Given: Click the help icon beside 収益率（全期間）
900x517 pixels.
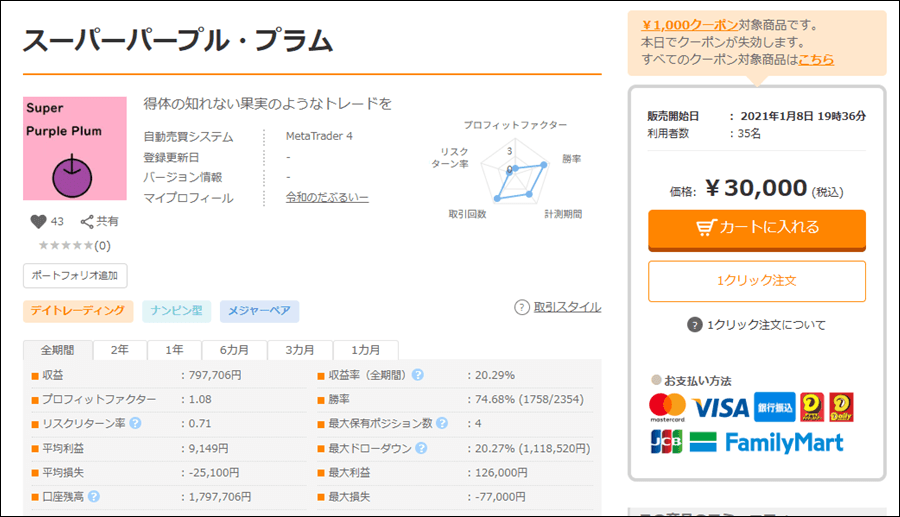Looking at the screenshot, I should pyautogui.click(x=417, y=375).
